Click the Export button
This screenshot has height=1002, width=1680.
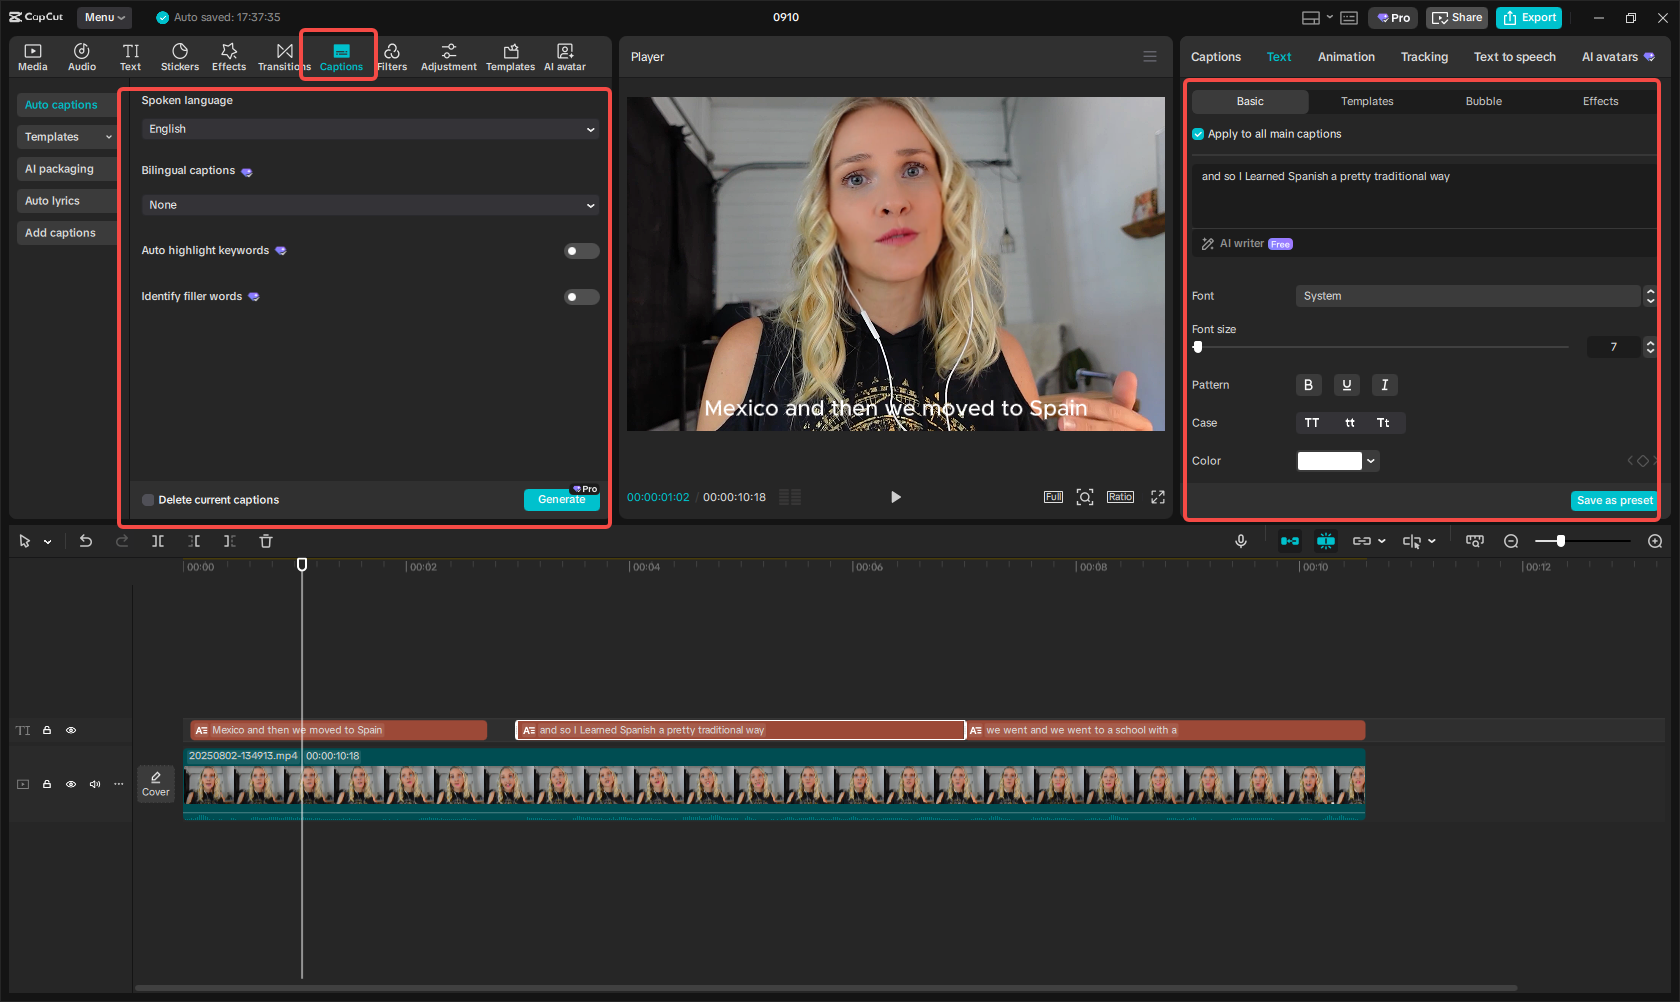coord(1529,18)
